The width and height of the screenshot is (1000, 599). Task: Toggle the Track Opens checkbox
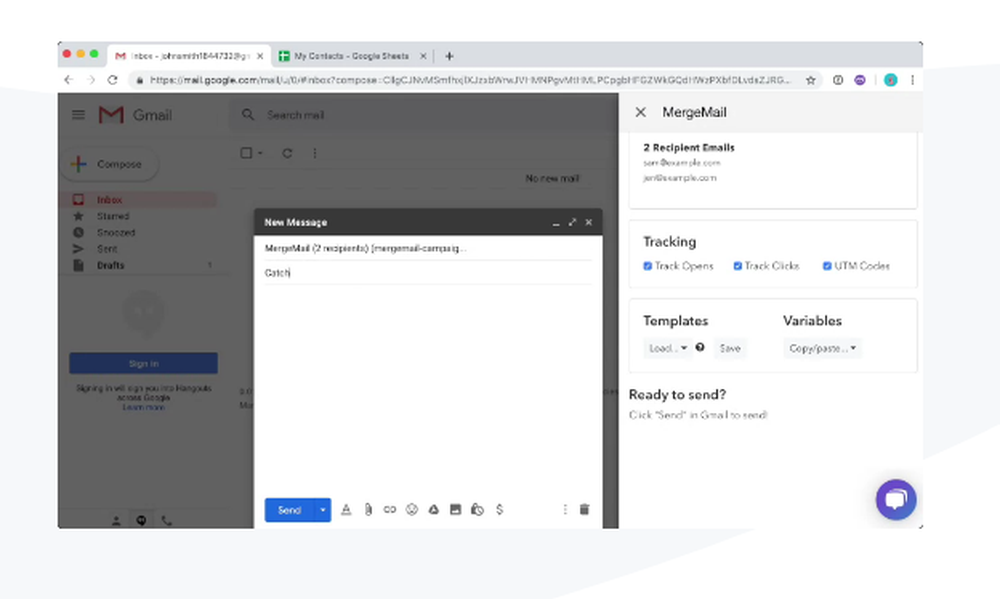coord(647,266)
